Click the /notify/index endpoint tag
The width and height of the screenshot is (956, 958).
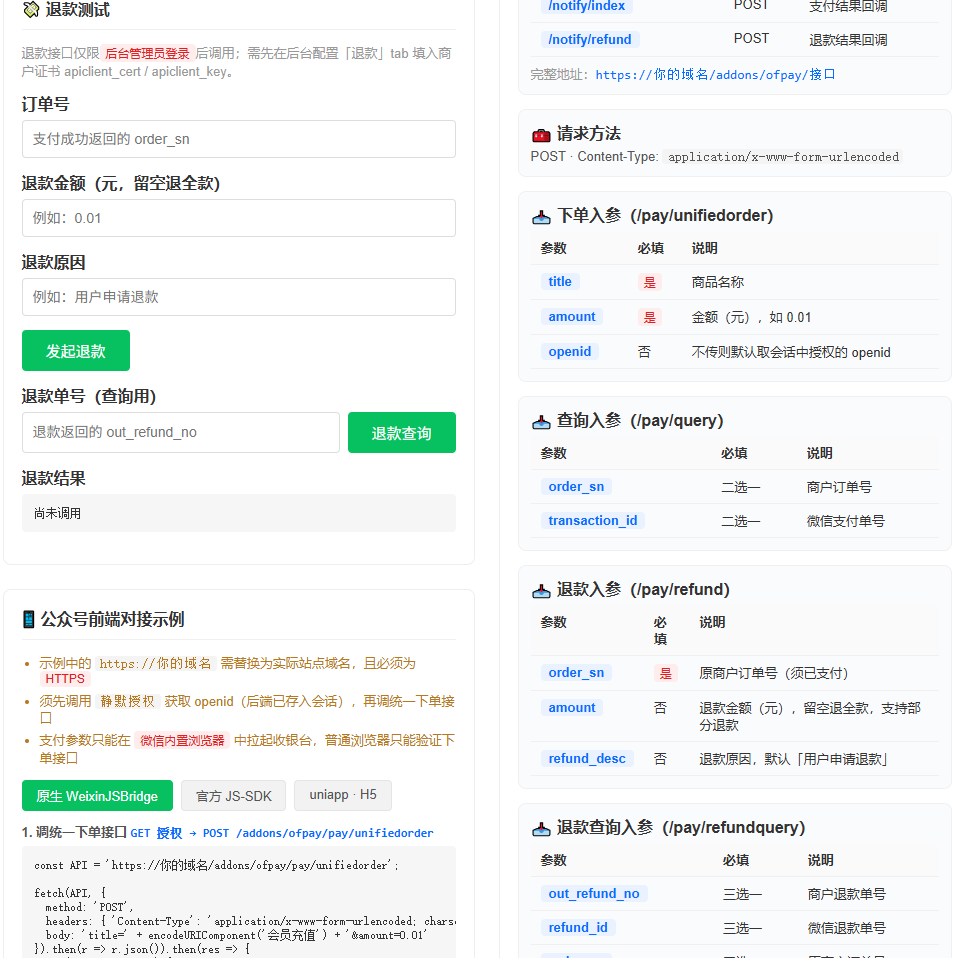click(x=586, y=6)
